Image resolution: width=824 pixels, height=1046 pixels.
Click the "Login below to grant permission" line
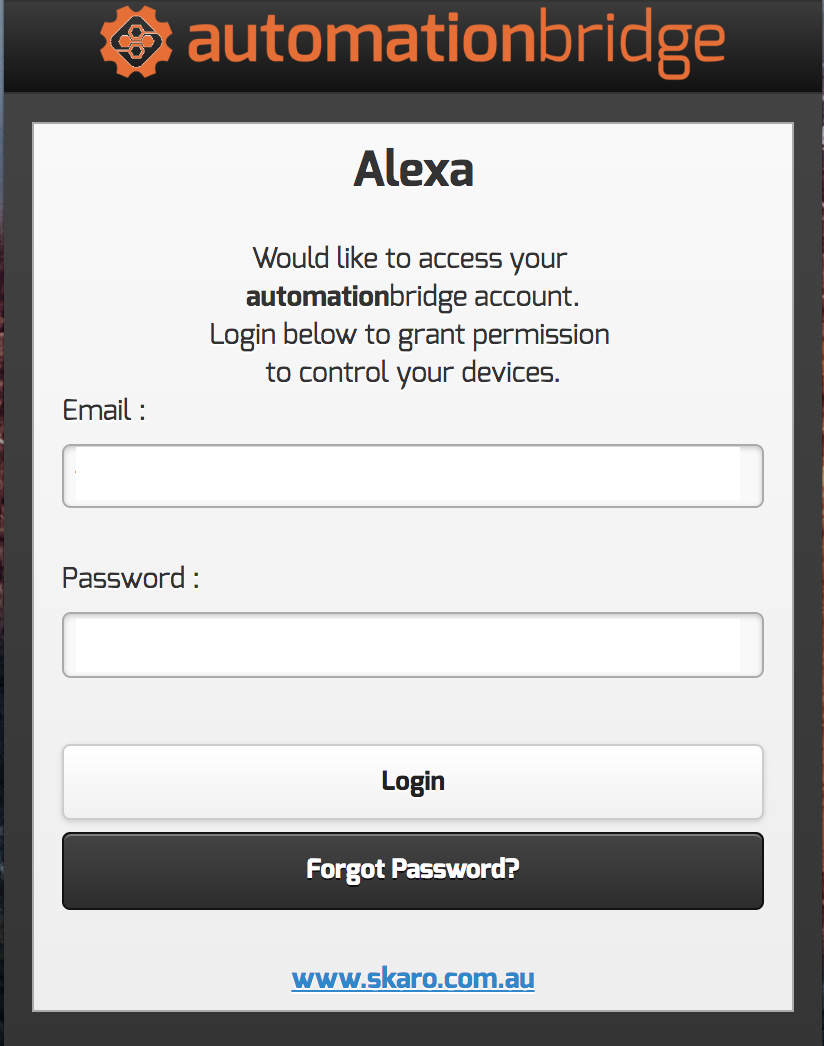410,334
